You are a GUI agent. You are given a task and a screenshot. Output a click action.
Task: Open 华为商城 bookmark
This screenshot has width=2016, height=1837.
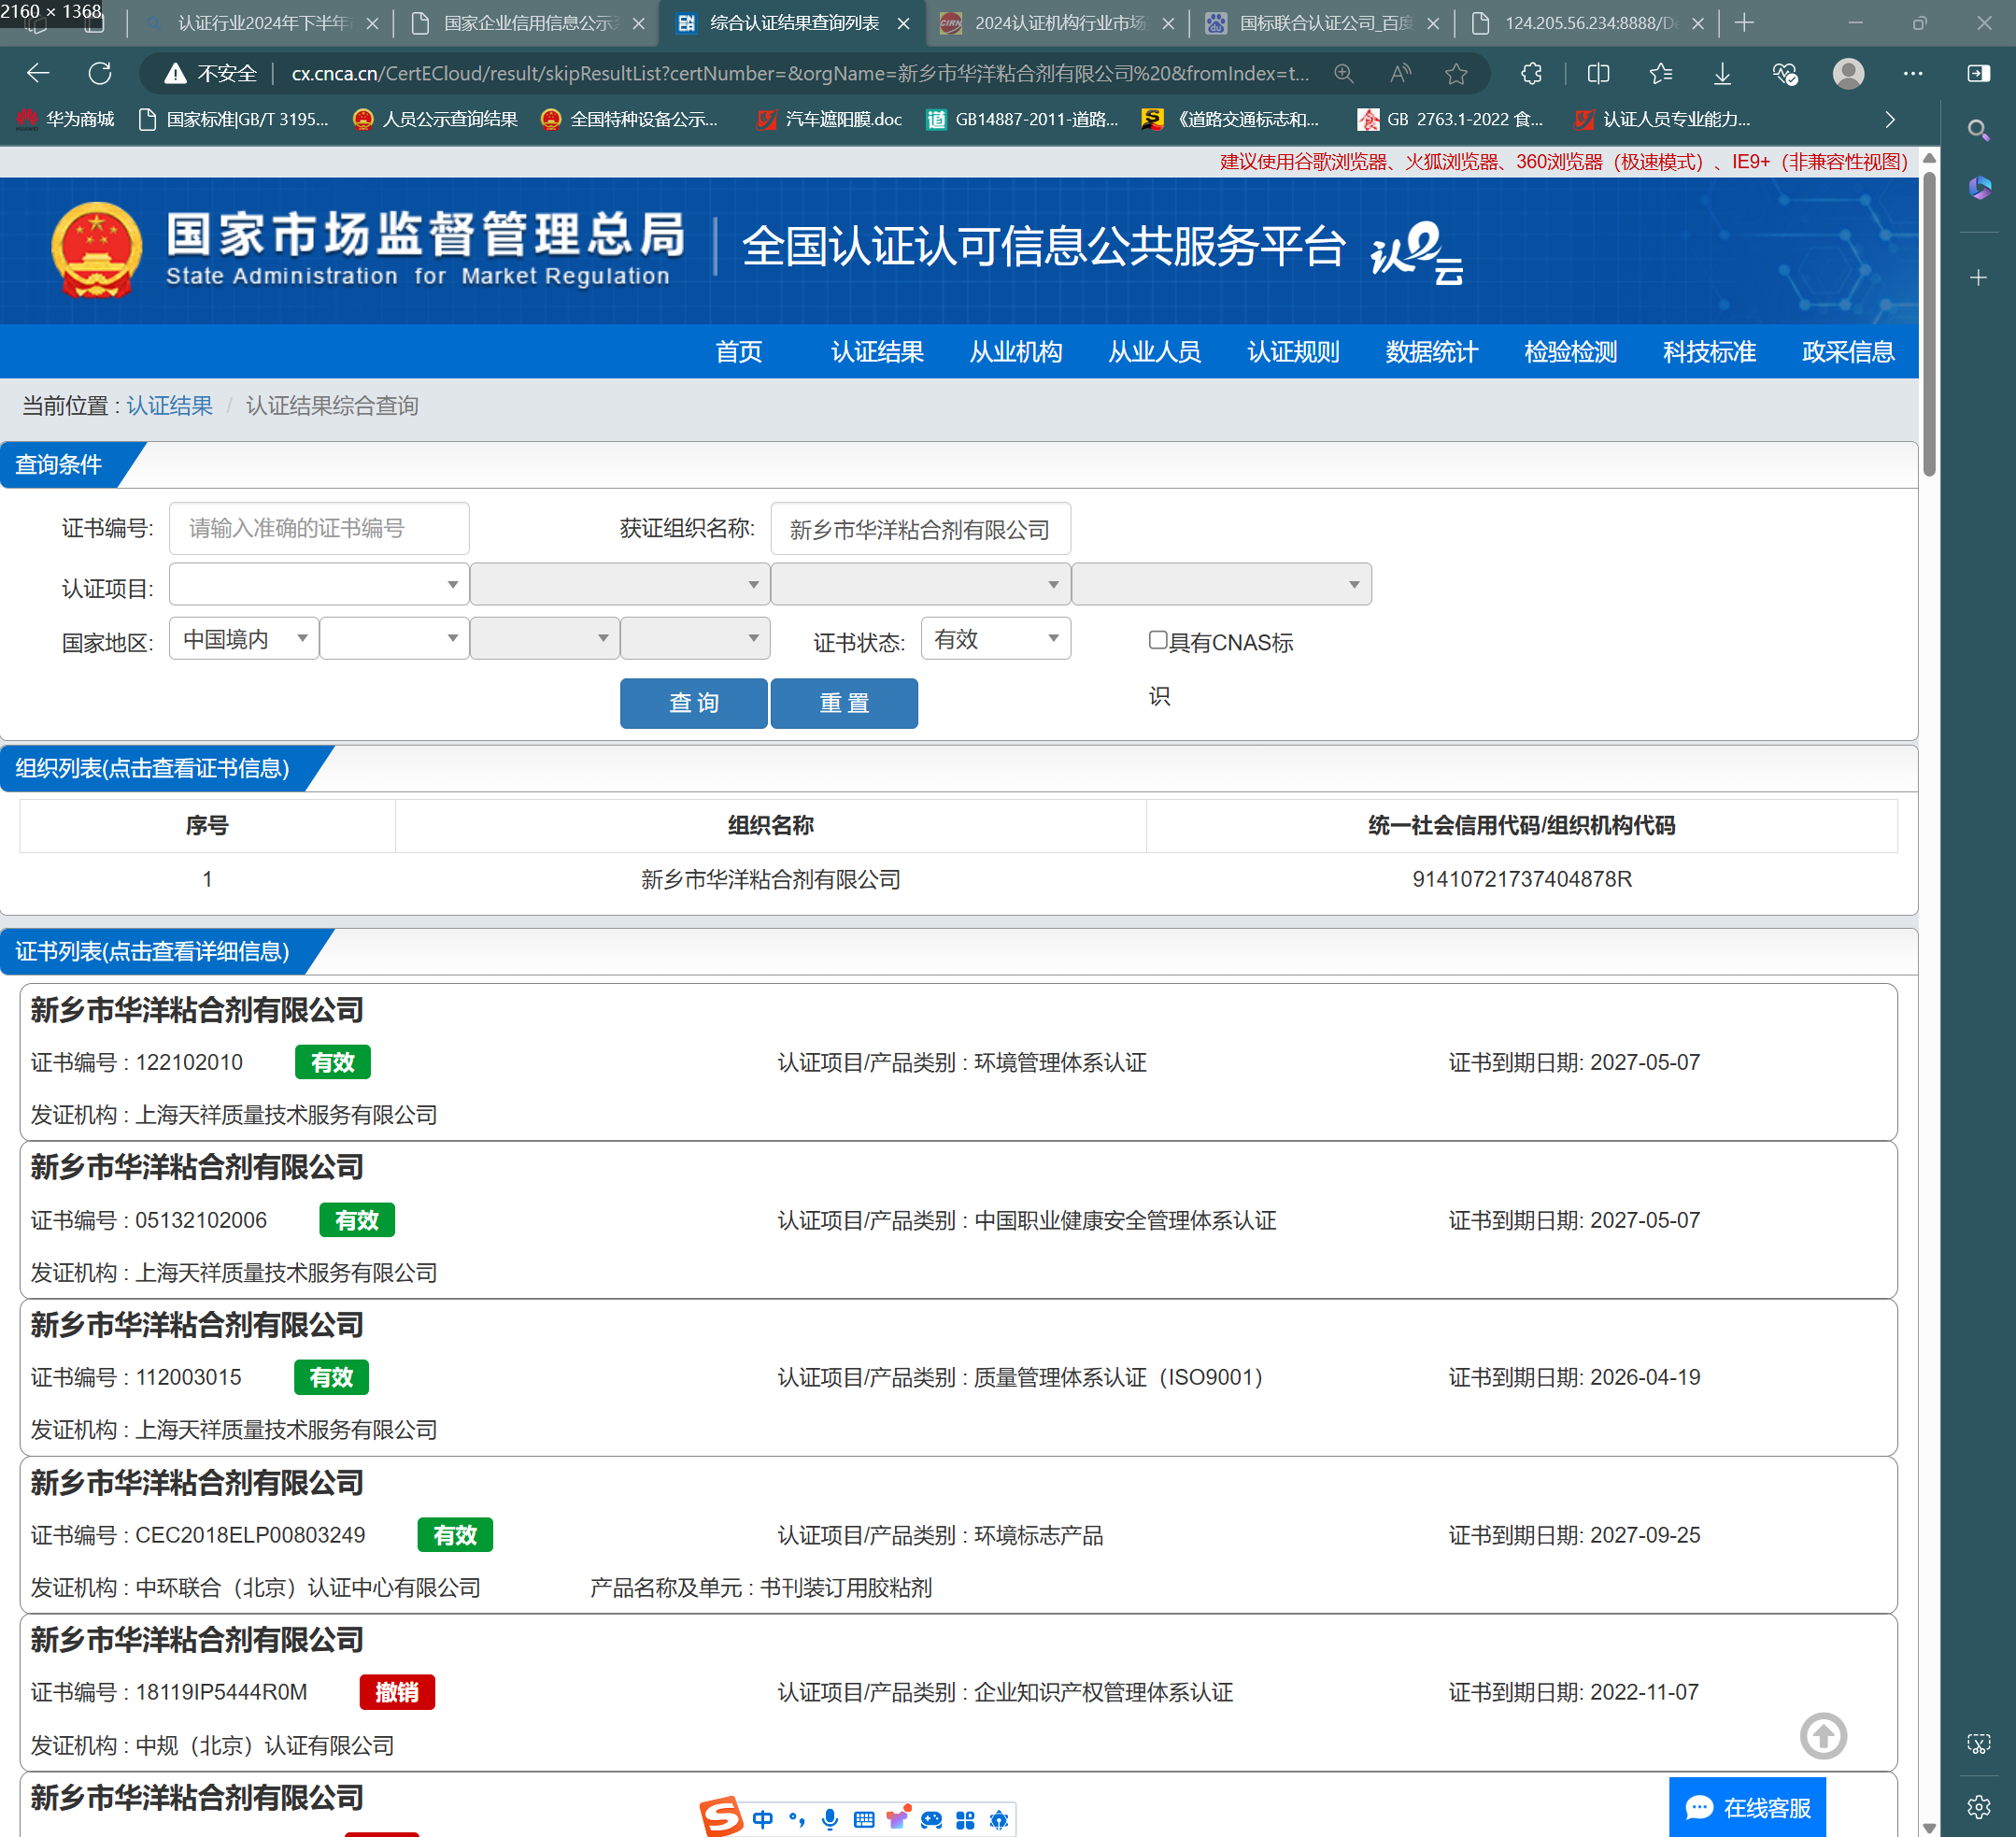(66, 120)
